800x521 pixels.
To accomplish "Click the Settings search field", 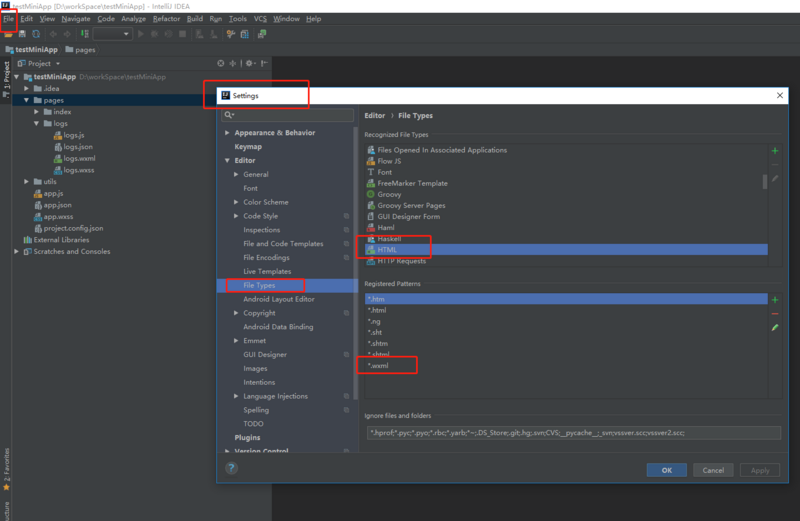I will [287, 115].
